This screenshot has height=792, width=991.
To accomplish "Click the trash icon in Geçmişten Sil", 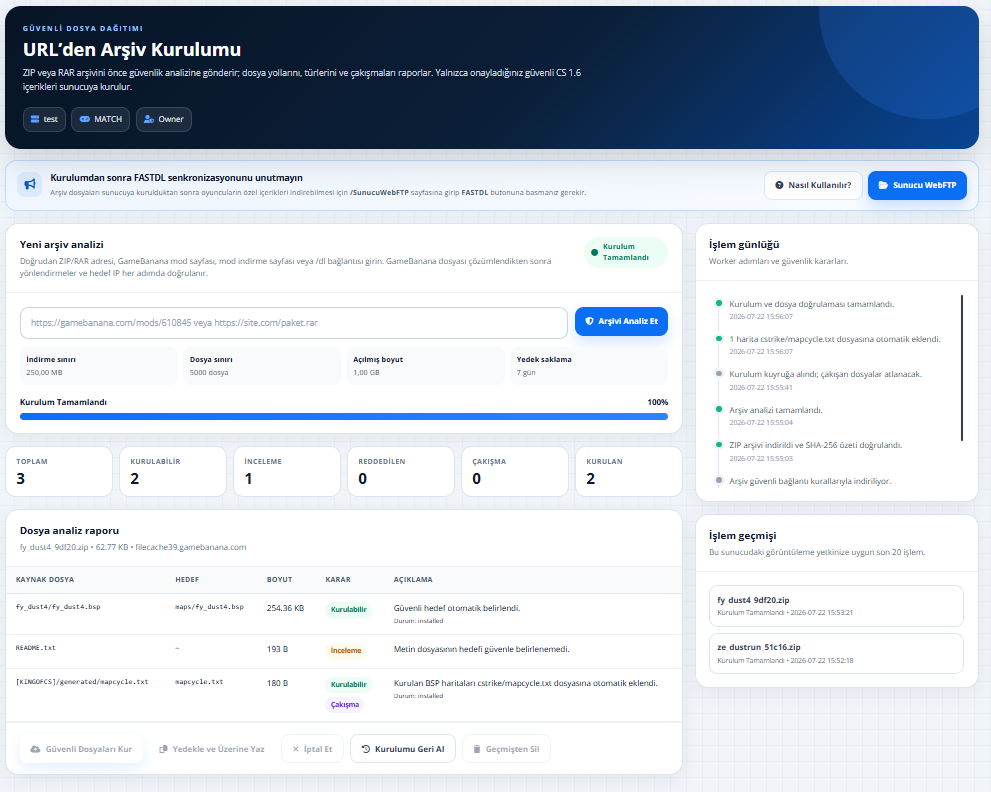I will click(477, 749).
